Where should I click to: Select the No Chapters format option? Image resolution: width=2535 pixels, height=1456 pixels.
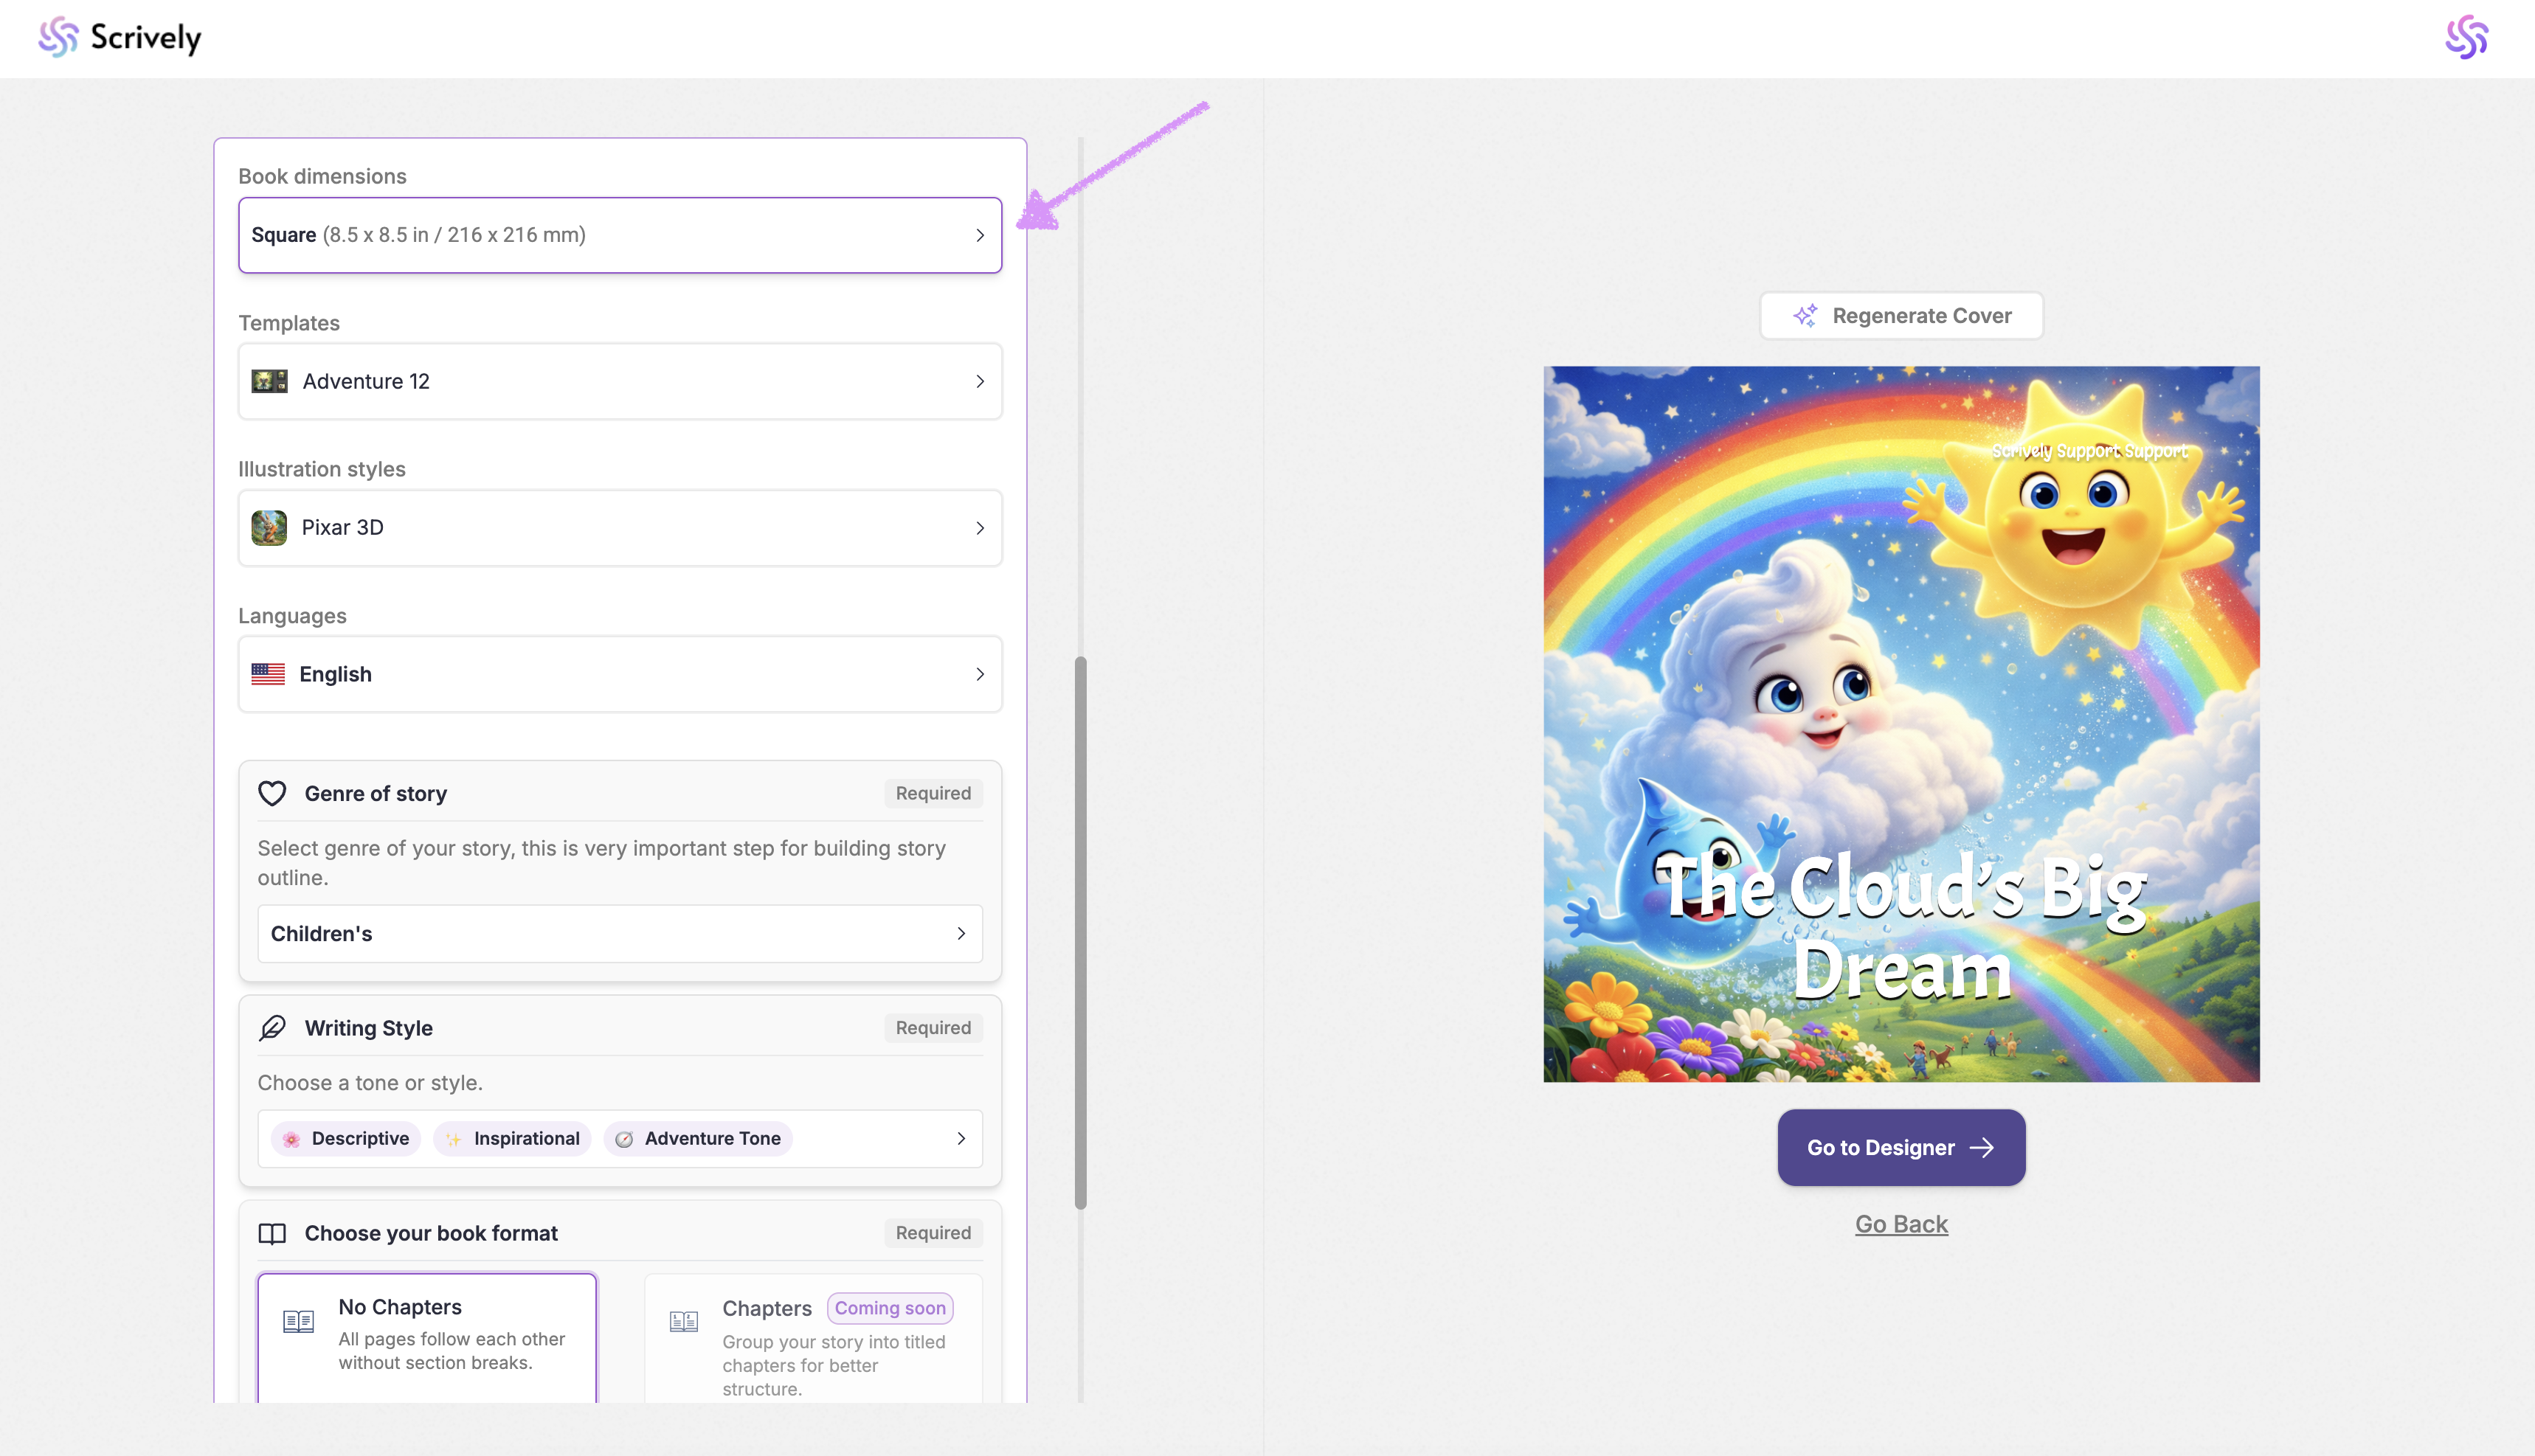coord(427,1335)
